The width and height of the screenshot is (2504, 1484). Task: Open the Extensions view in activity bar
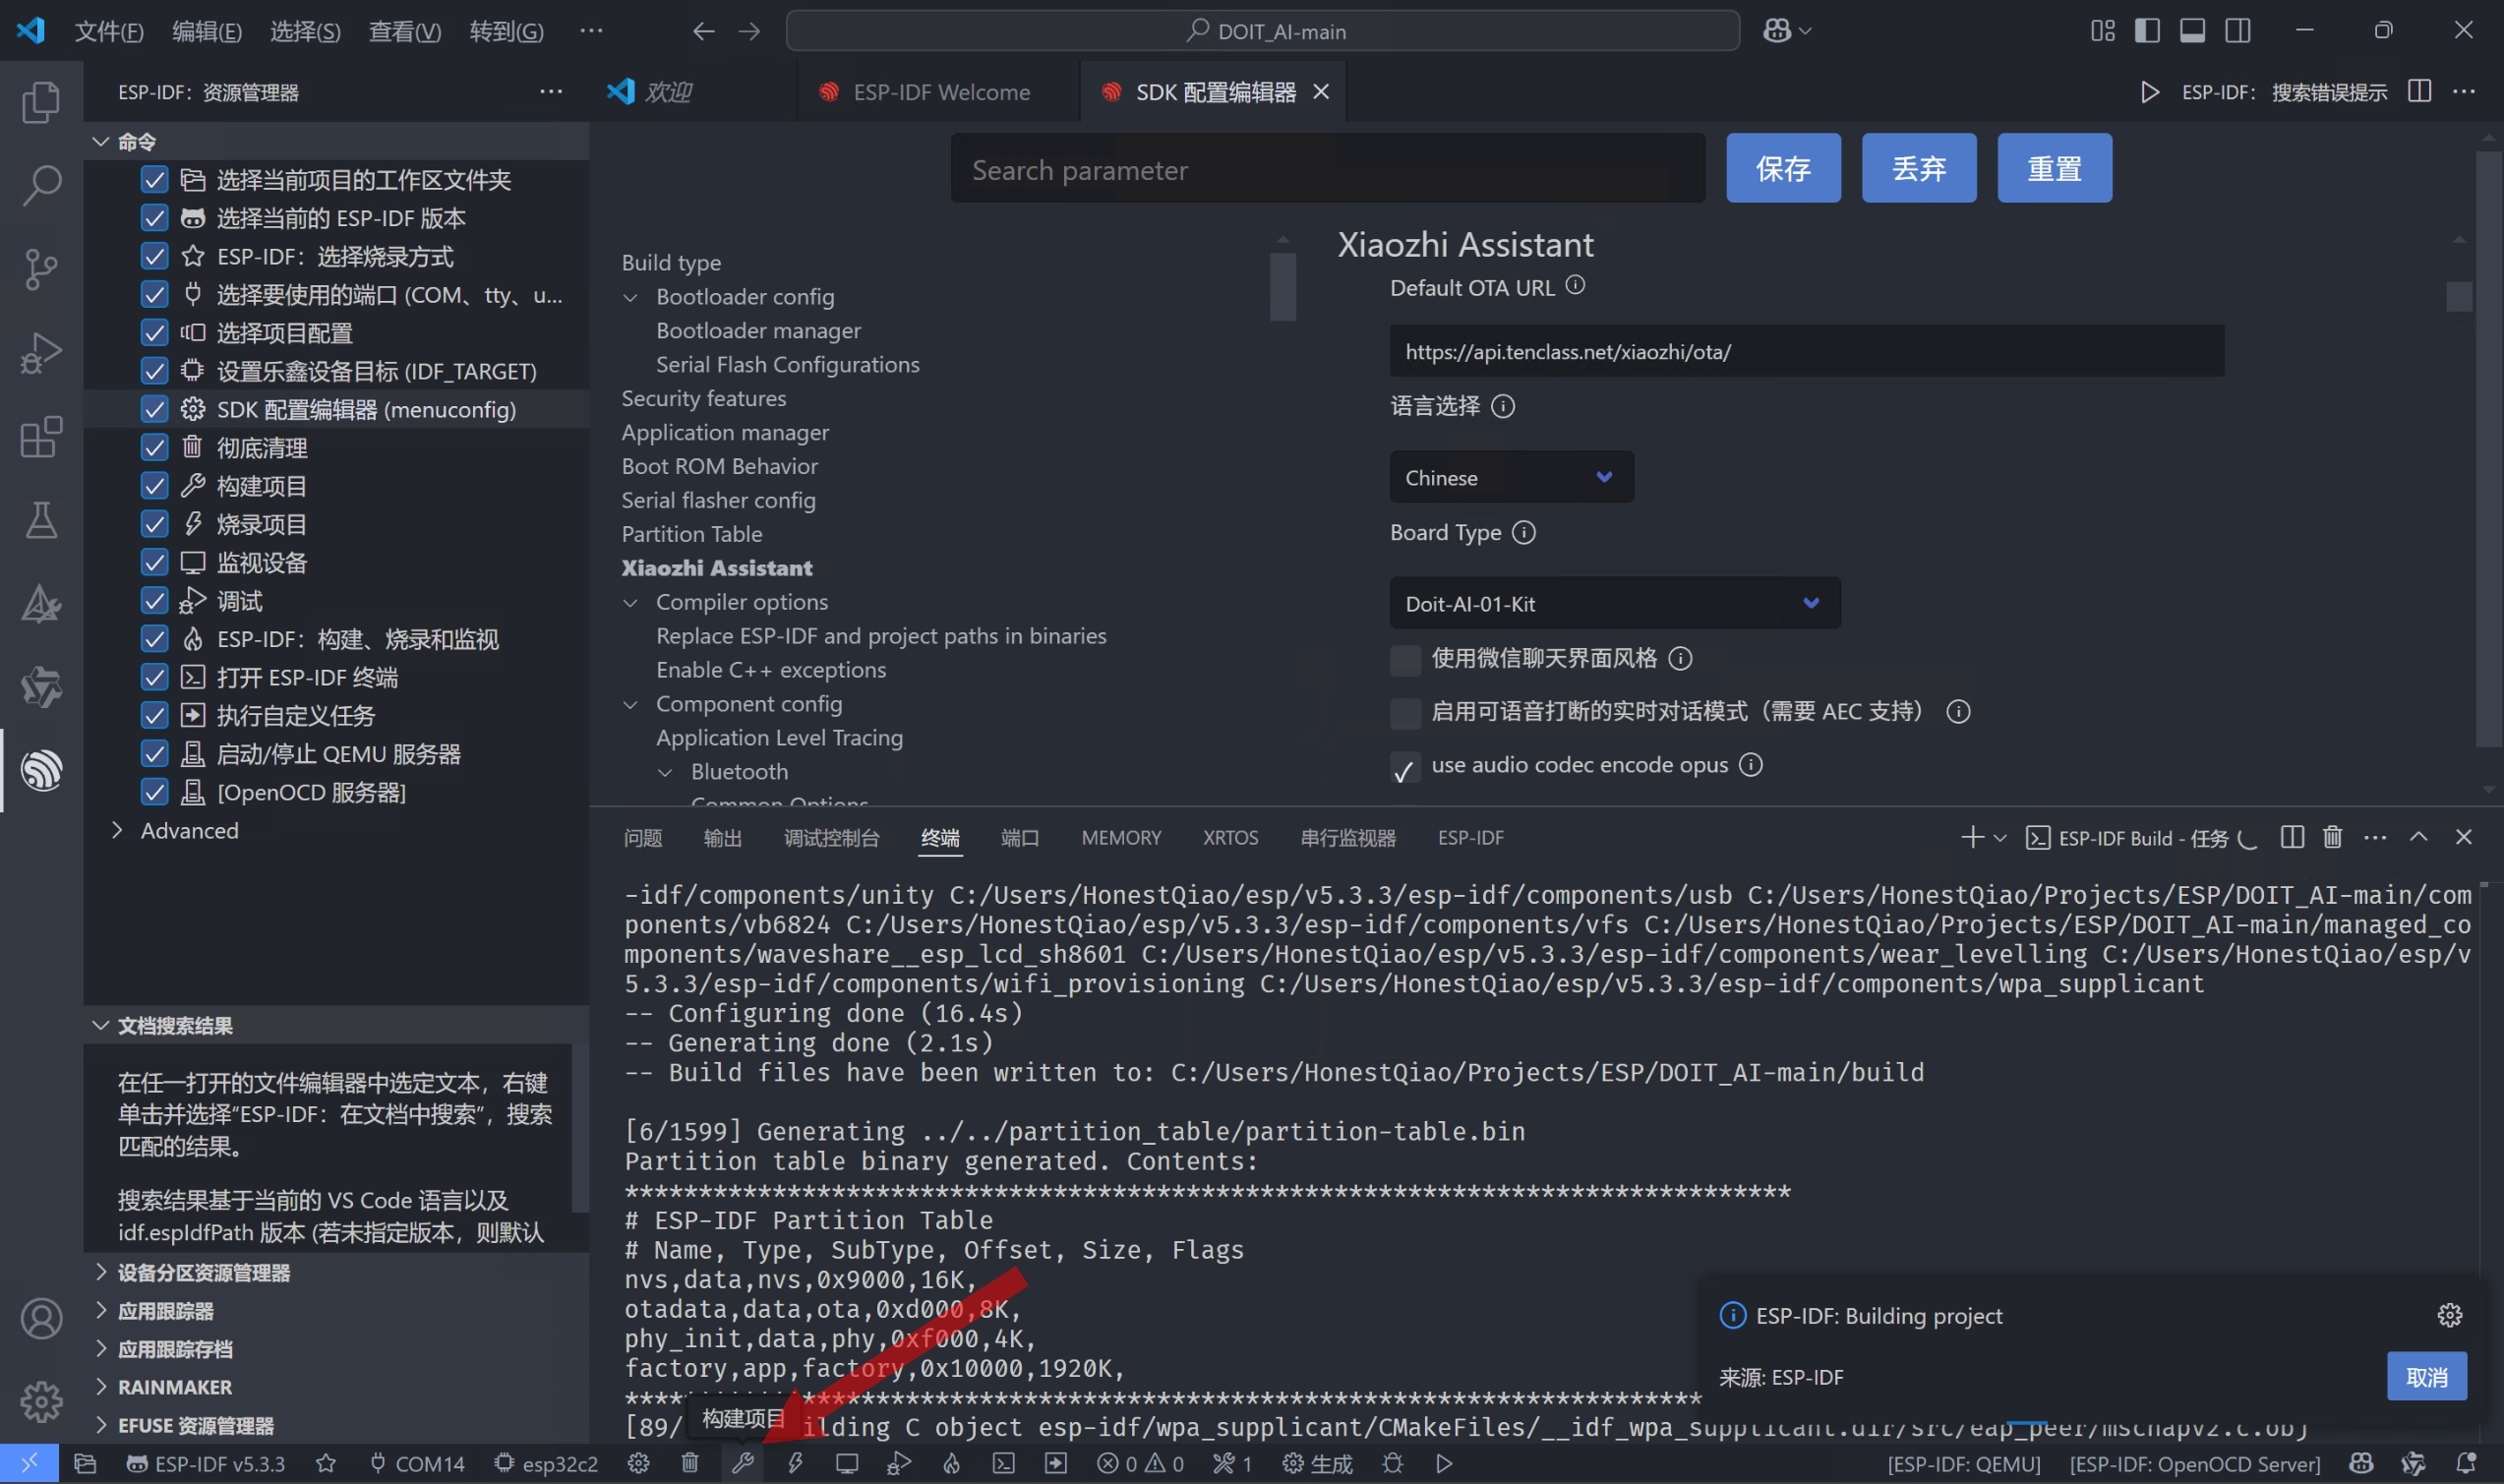coord(41,437)
